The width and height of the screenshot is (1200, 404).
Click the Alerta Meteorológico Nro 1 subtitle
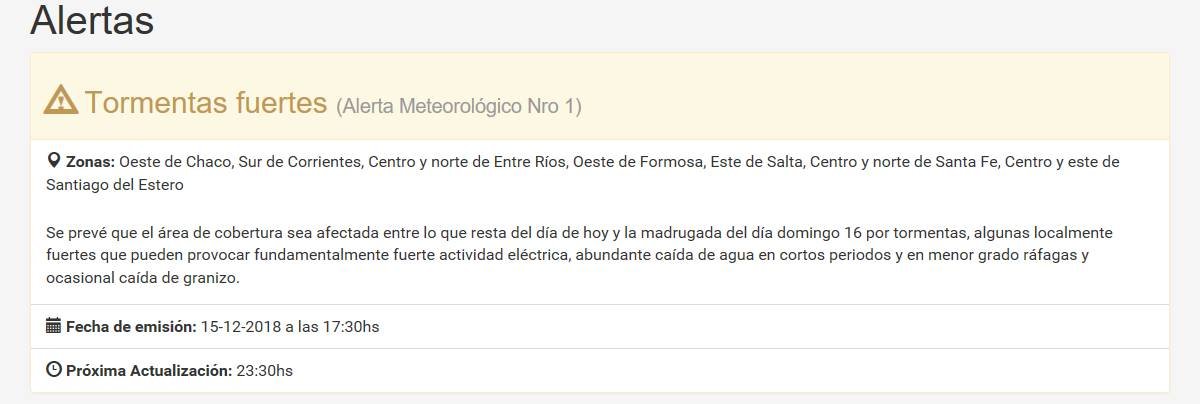click(x=458, y=105)
